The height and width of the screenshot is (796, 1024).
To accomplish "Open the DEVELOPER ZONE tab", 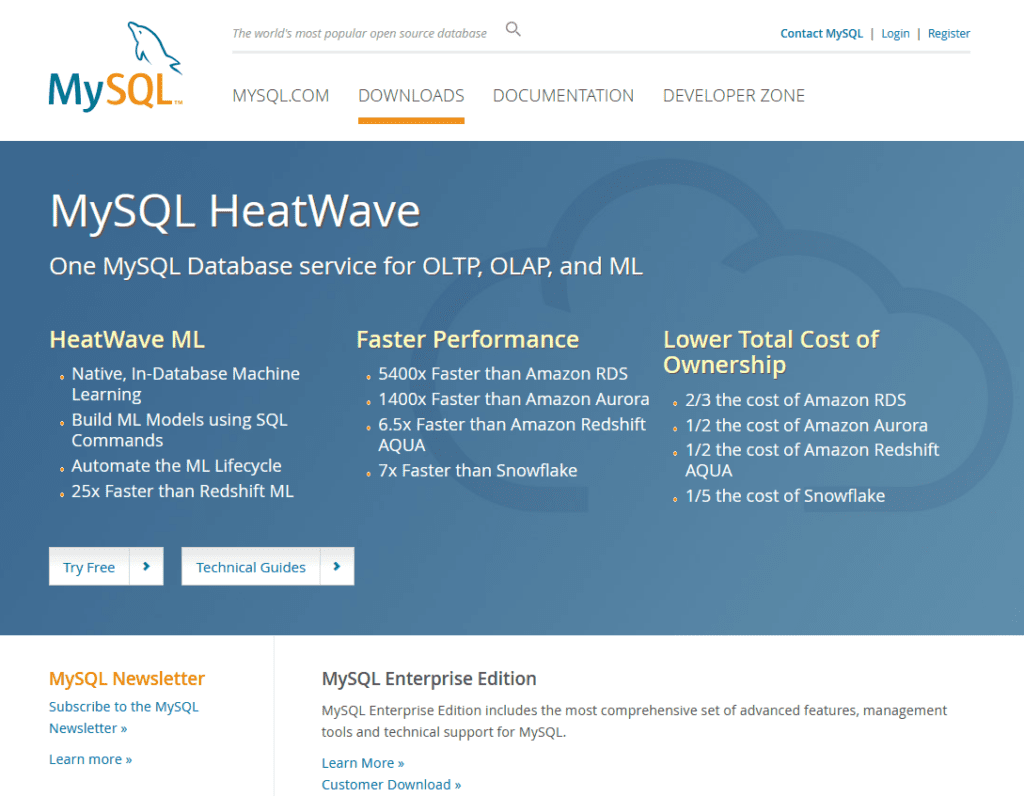I will 734,96.
